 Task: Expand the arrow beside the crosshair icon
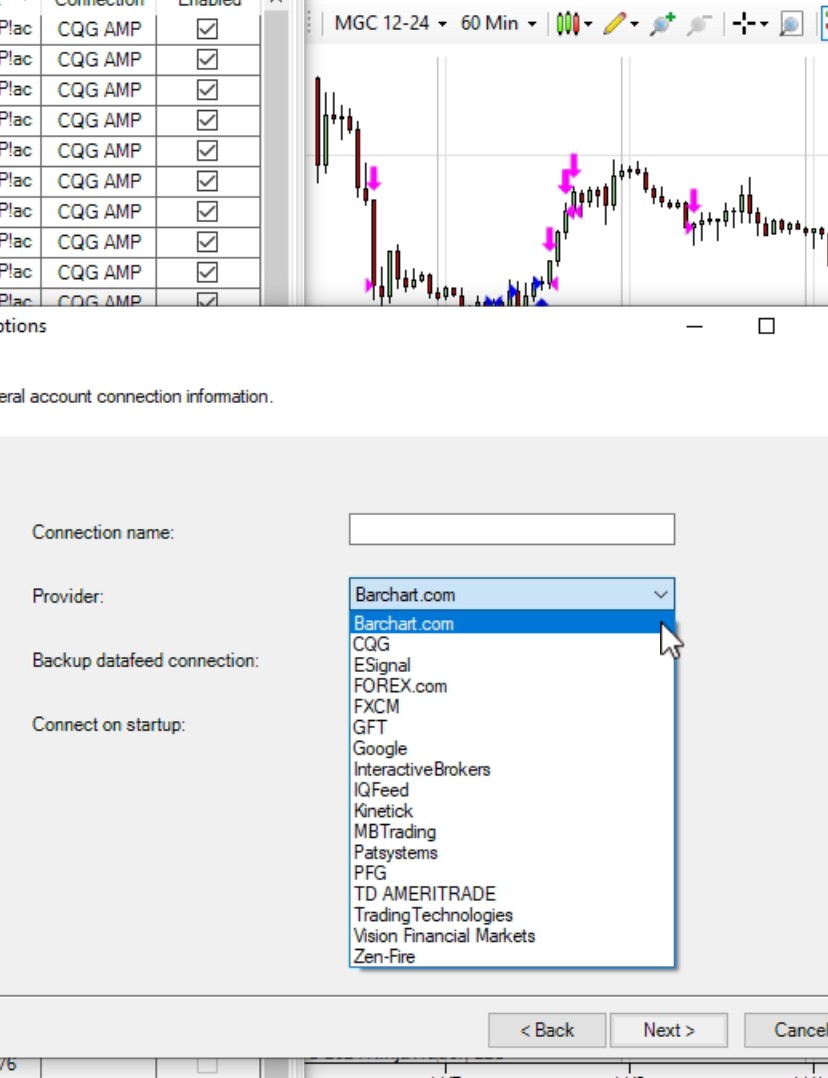pos(764,25)
